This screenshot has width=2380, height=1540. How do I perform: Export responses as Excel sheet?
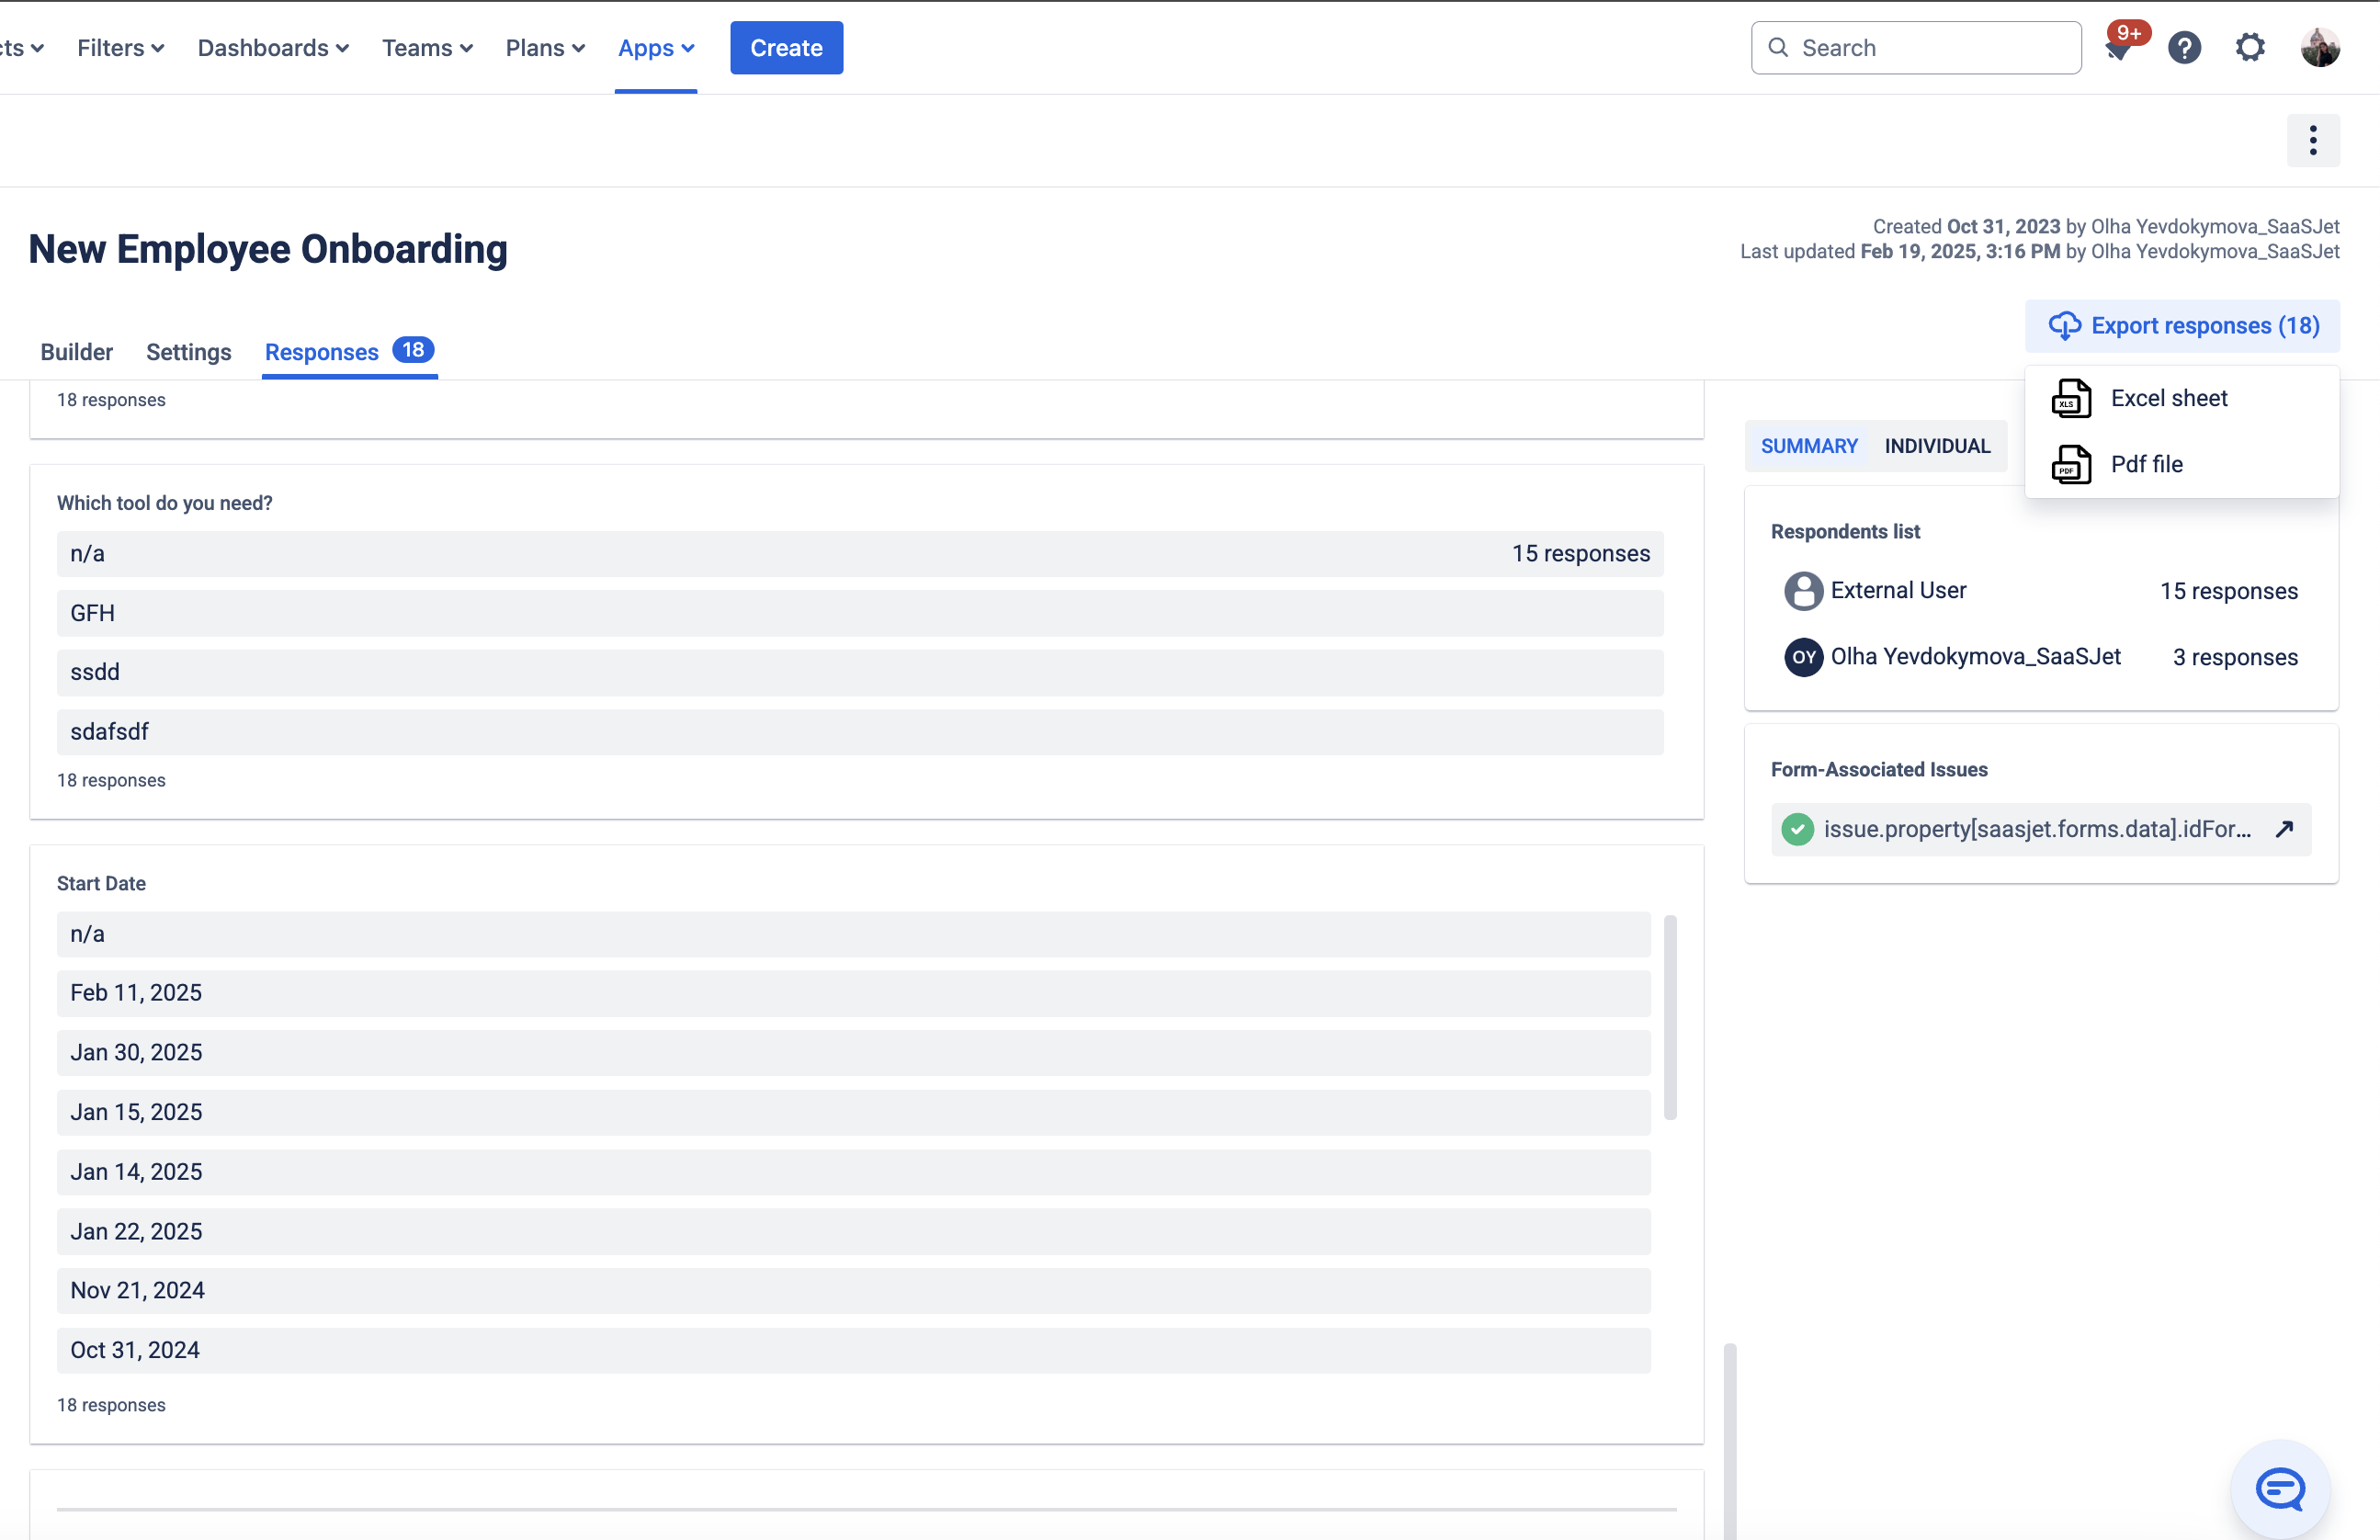2168,397
